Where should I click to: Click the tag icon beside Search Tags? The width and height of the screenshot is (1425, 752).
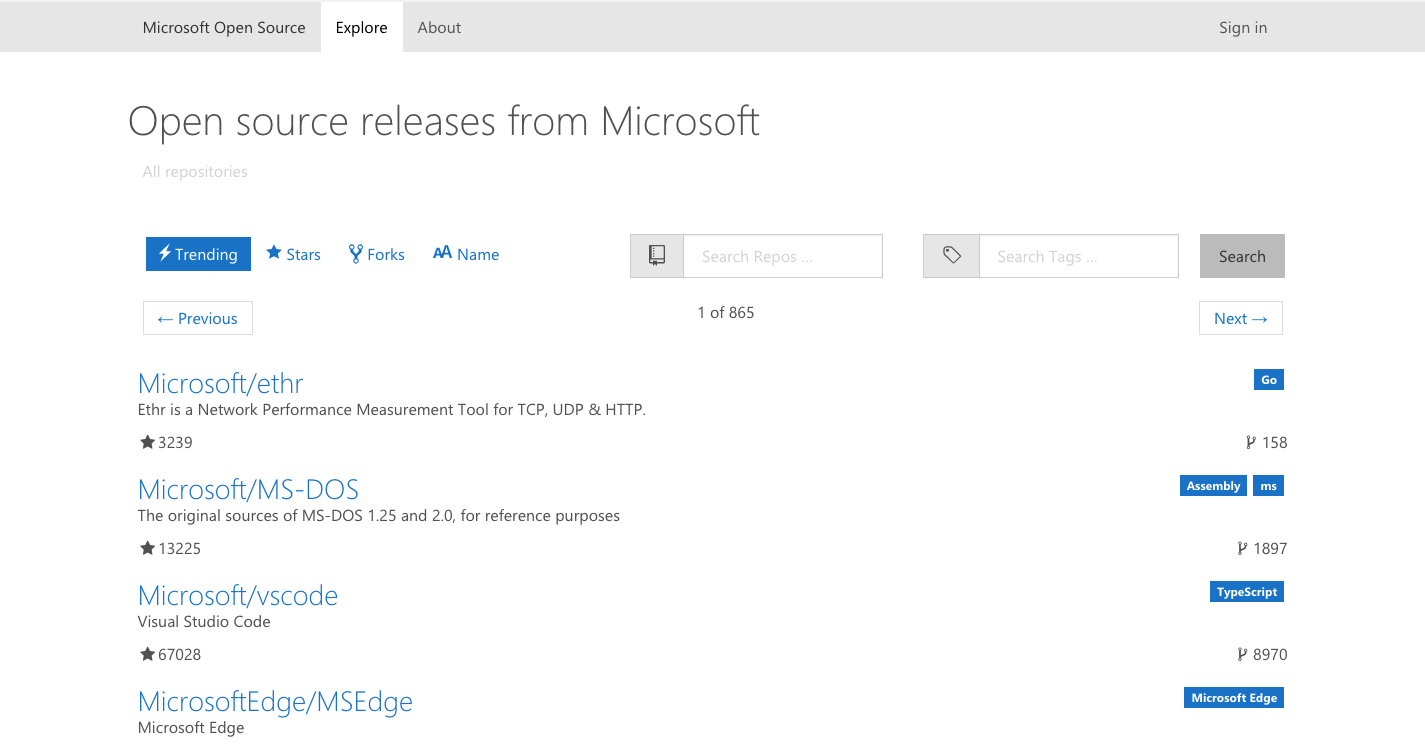point(951,256)
